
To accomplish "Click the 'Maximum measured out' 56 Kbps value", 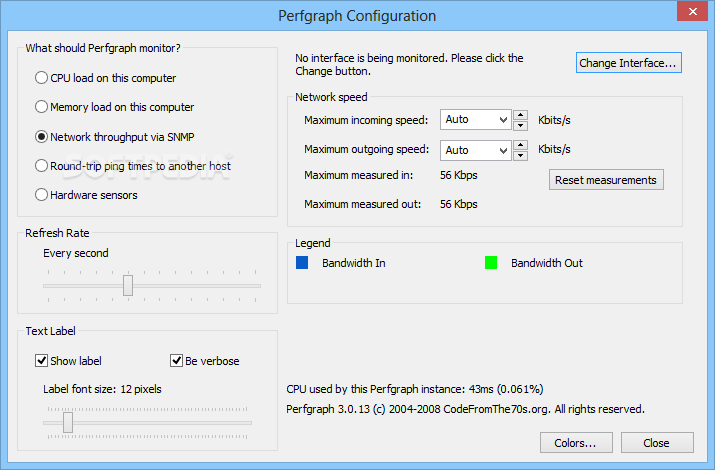I will pyautogui.click(x=459, y=204).
